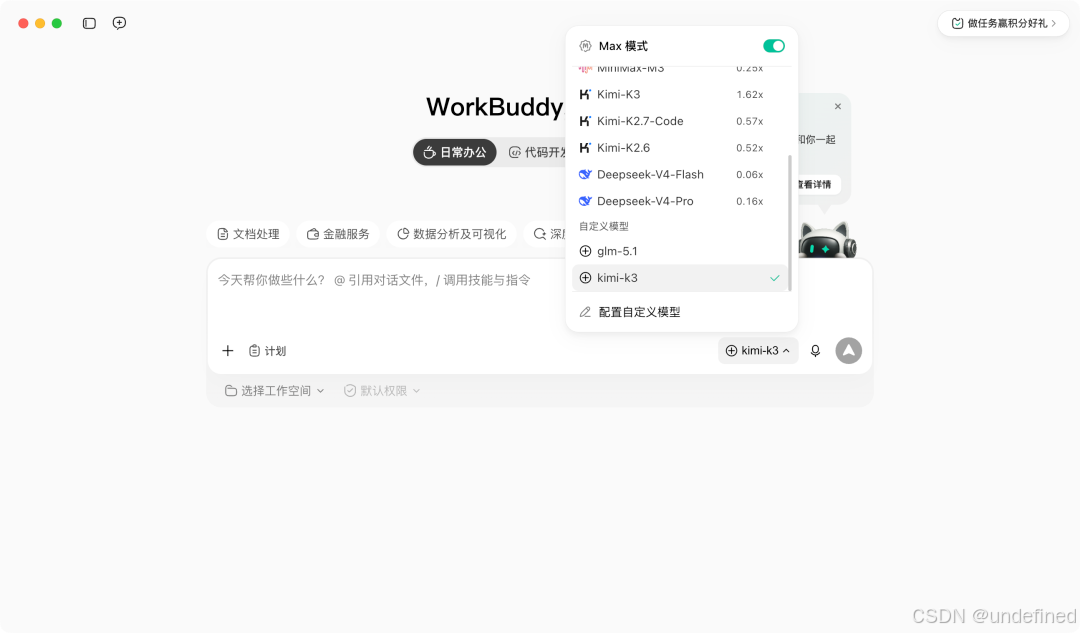
Task: Click the robot cat mascot
Action: tap(827, 239)
